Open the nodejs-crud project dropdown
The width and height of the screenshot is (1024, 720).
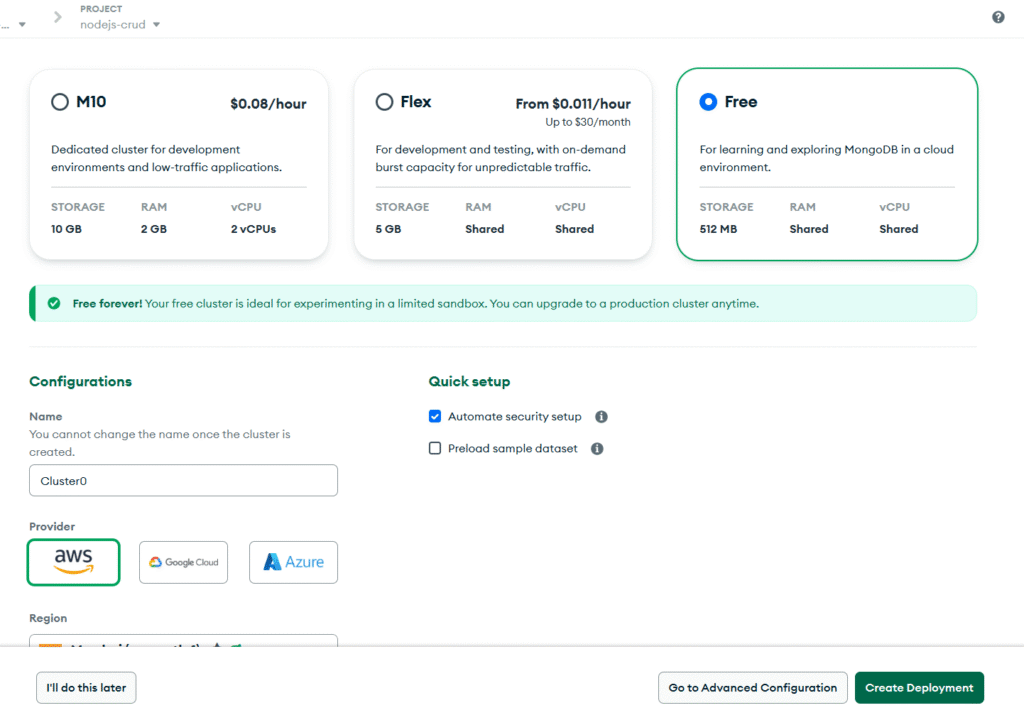coord(120,25)
